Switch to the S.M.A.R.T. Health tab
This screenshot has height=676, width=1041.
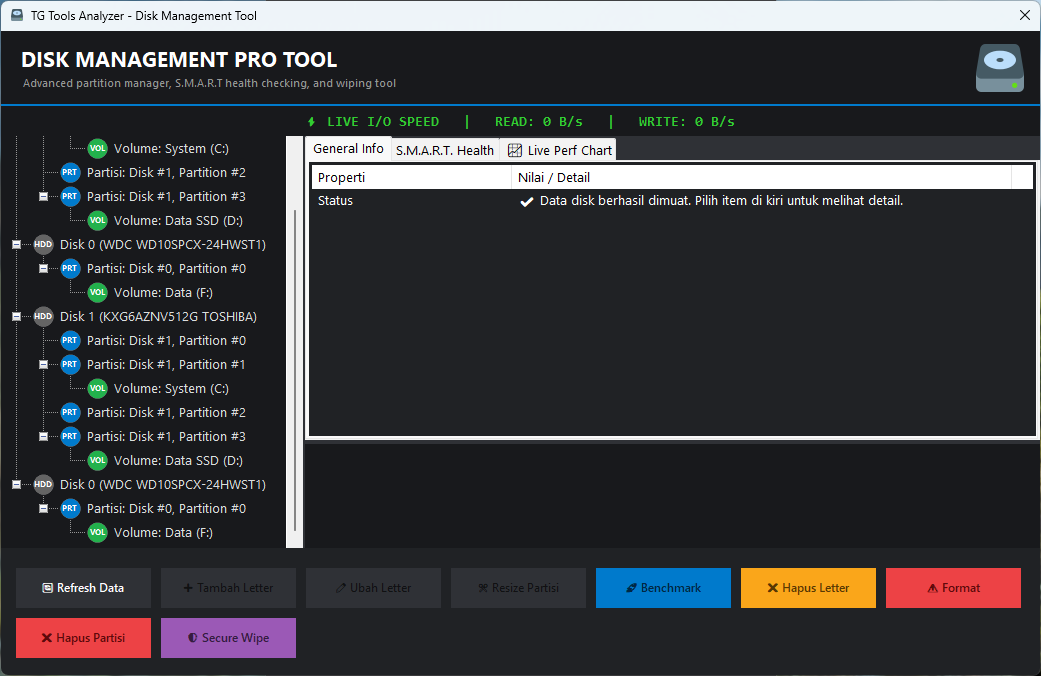[x=445, y=150]
